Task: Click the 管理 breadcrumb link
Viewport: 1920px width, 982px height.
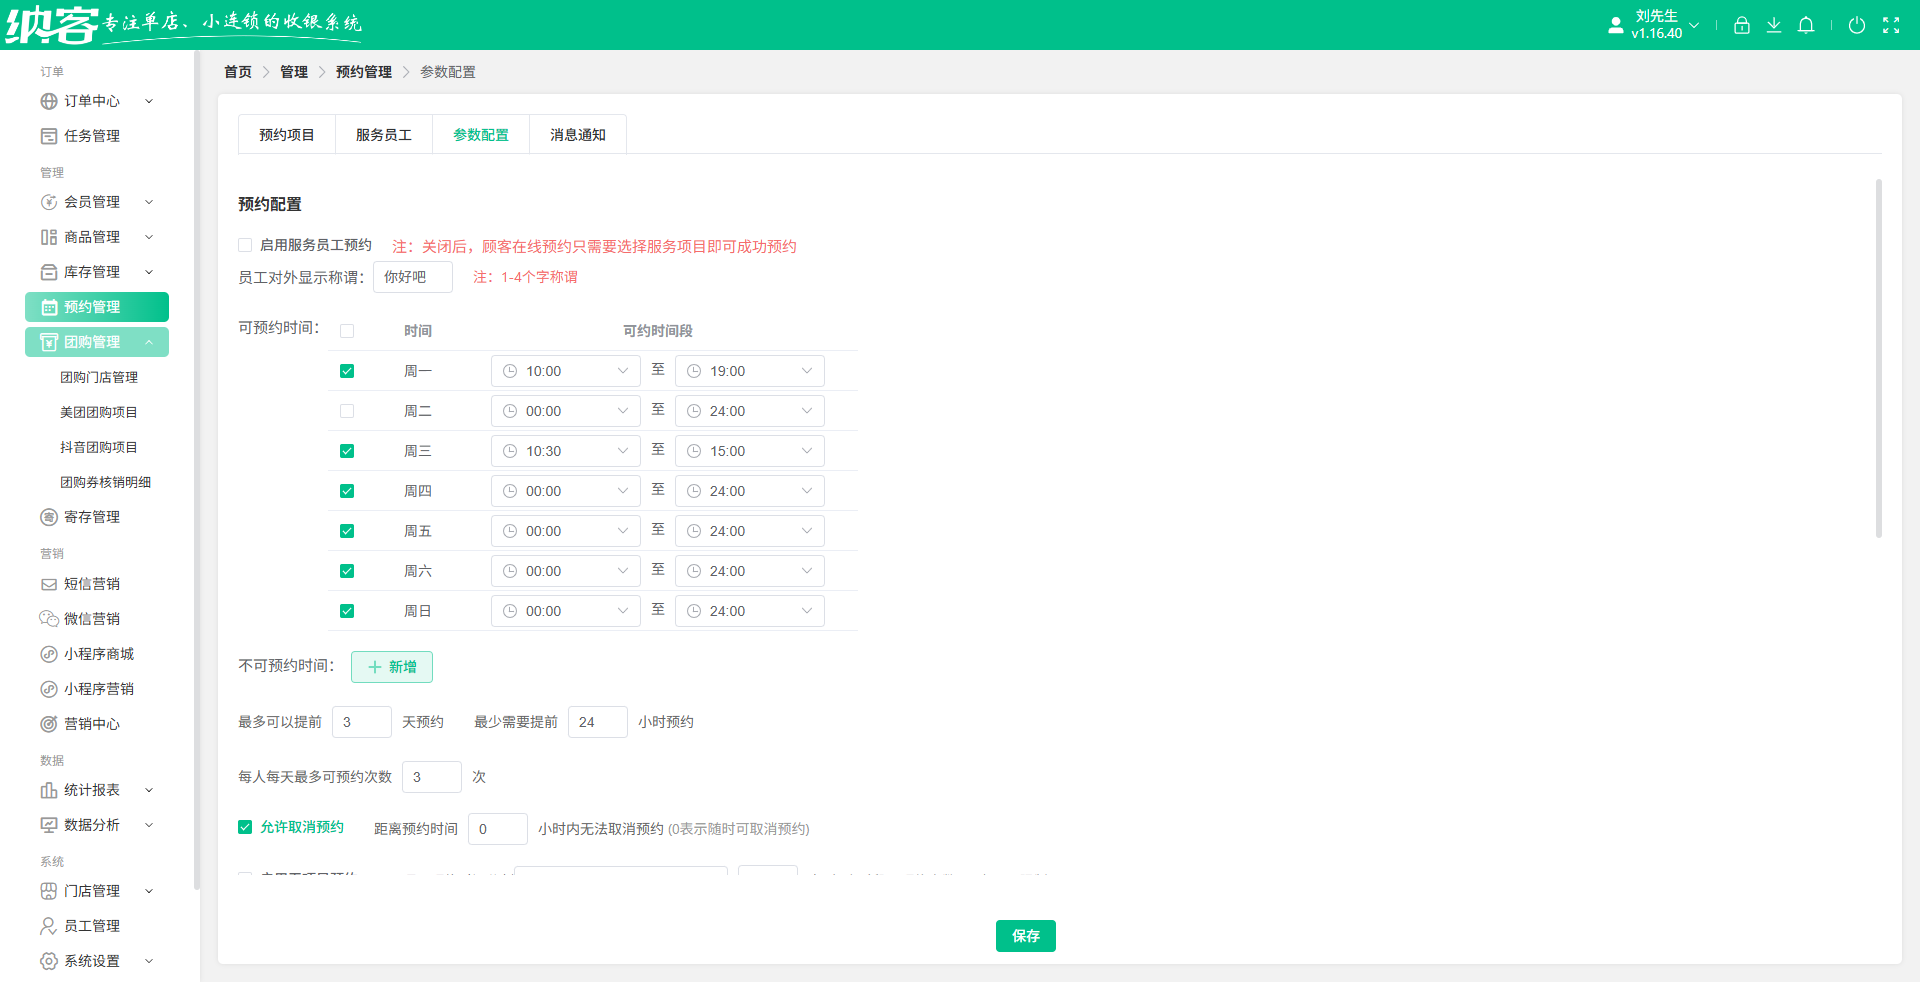Action: click(x=294, y=72)
